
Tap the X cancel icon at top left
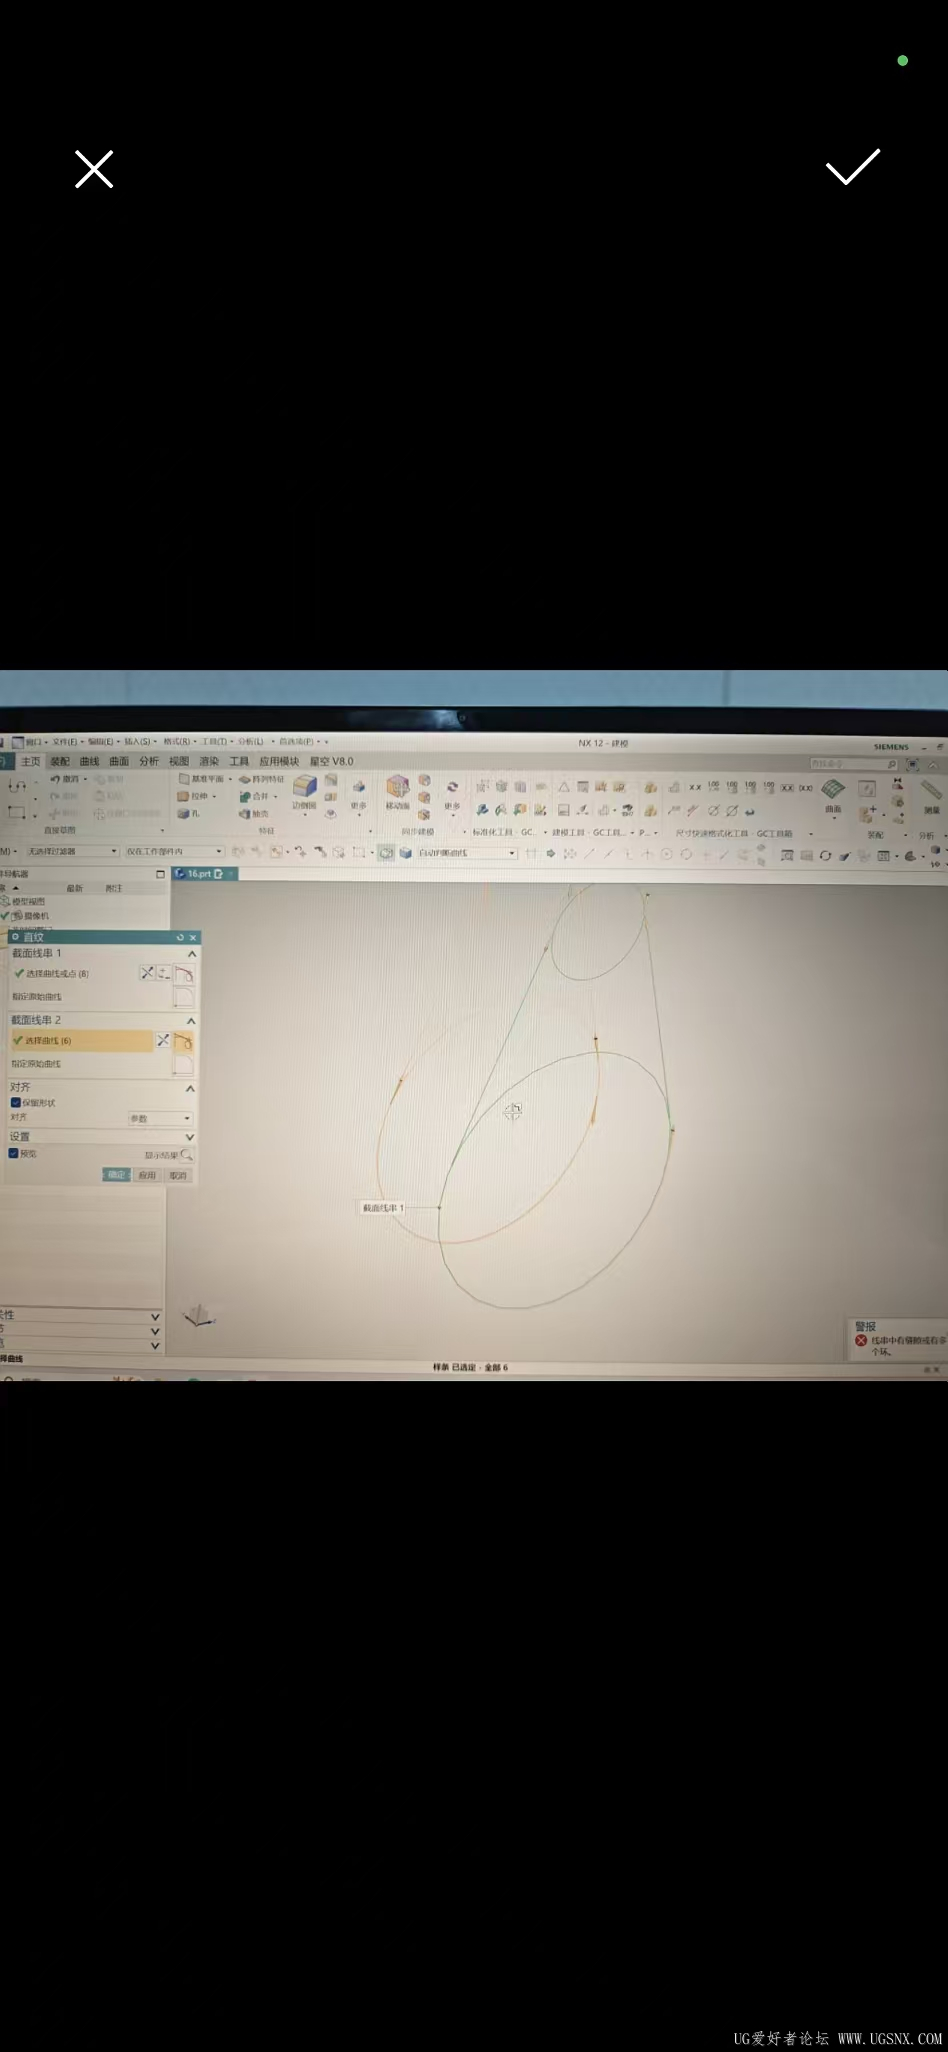coord(94,169)
